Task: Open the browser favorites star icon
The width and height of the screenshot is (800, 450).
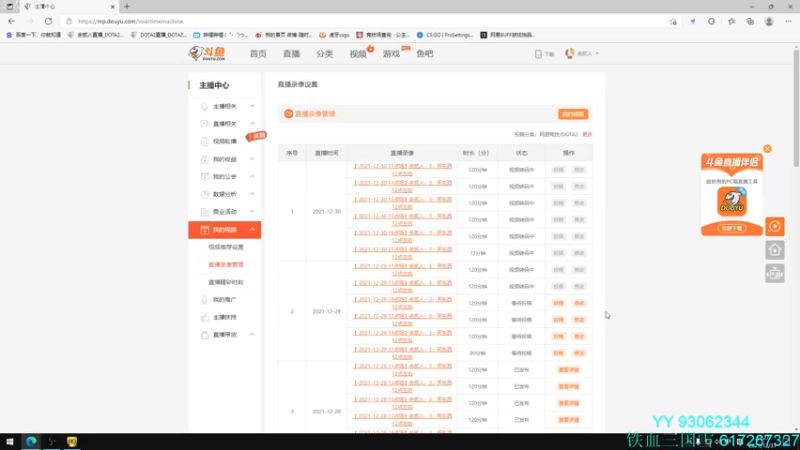Action: pyautogui.click(x=732, y=21)
